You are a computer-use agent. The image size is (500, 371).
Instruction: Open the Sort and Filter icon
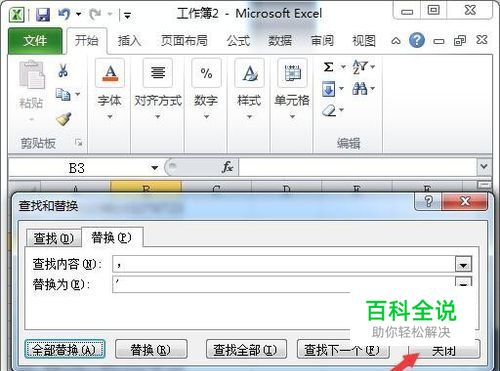coord(360,67)
